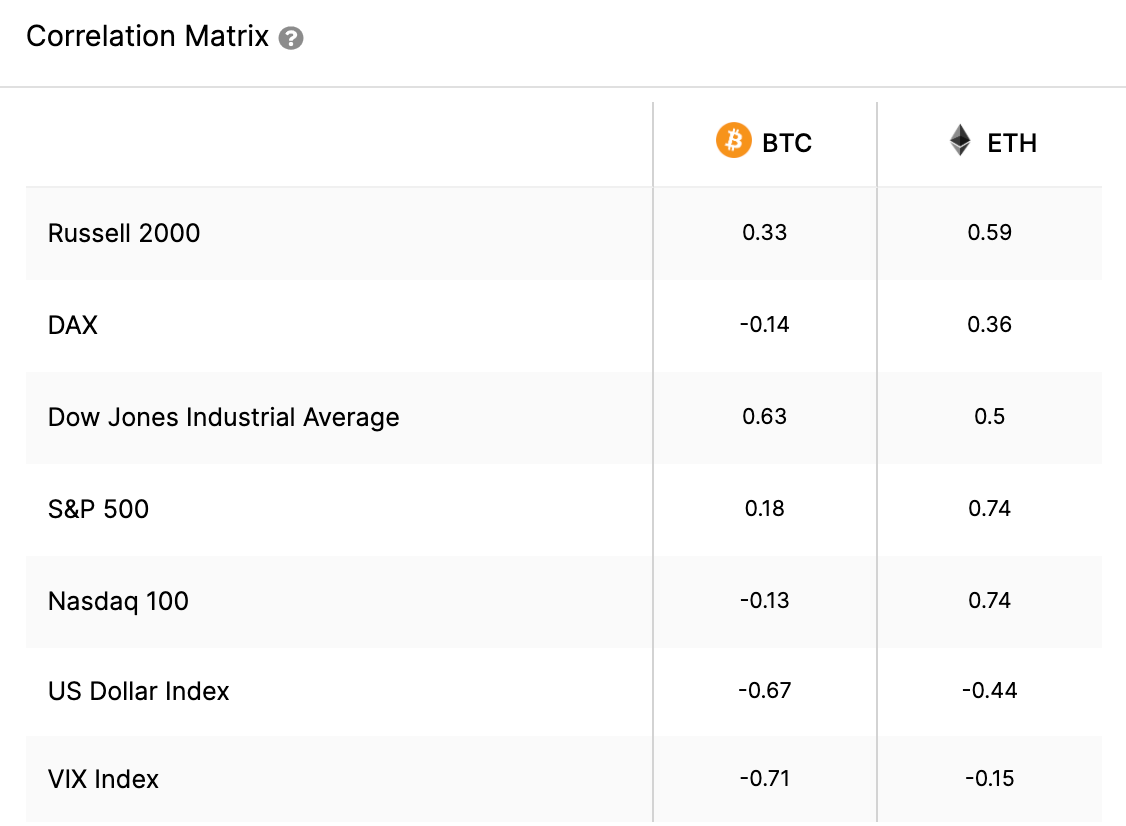Click the Correlation Matrix title
The height and width of the screenshot is (826, 1126).
(148, 37)
